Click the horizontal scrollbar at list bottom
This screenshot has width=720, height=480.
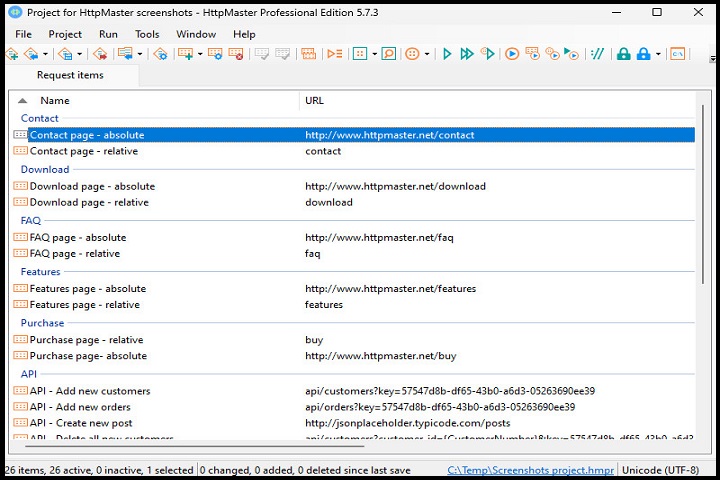tap(190, 447)
